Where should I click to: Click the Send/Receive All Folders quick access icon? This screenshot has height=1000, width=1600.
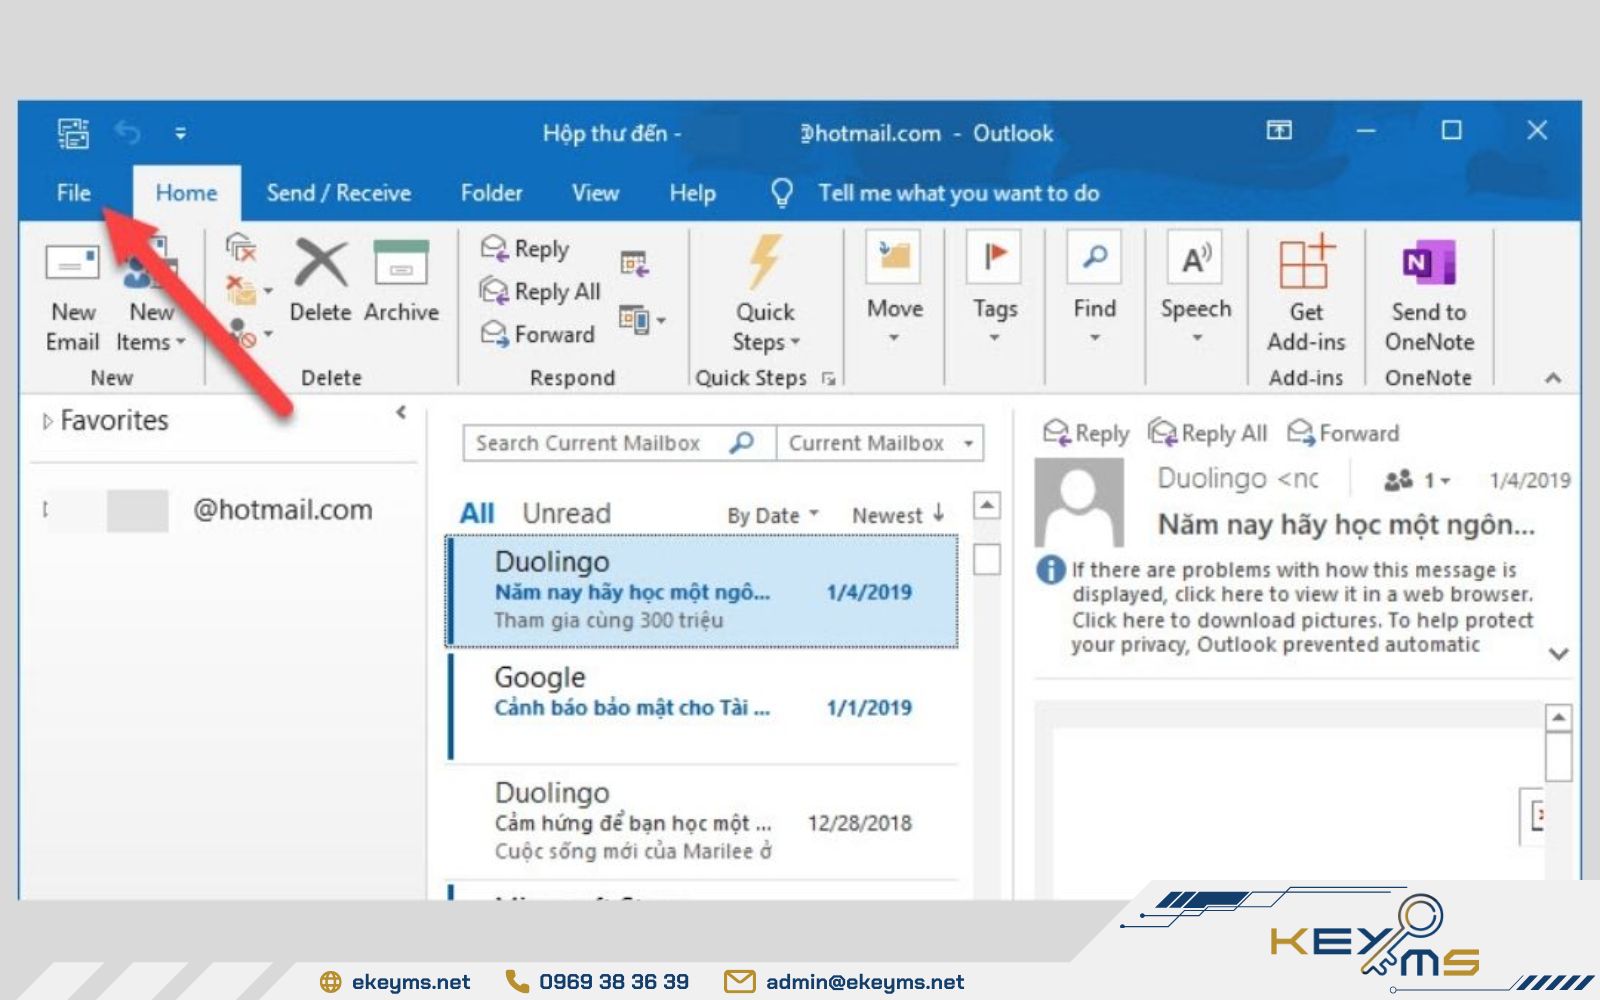(73, 133)
